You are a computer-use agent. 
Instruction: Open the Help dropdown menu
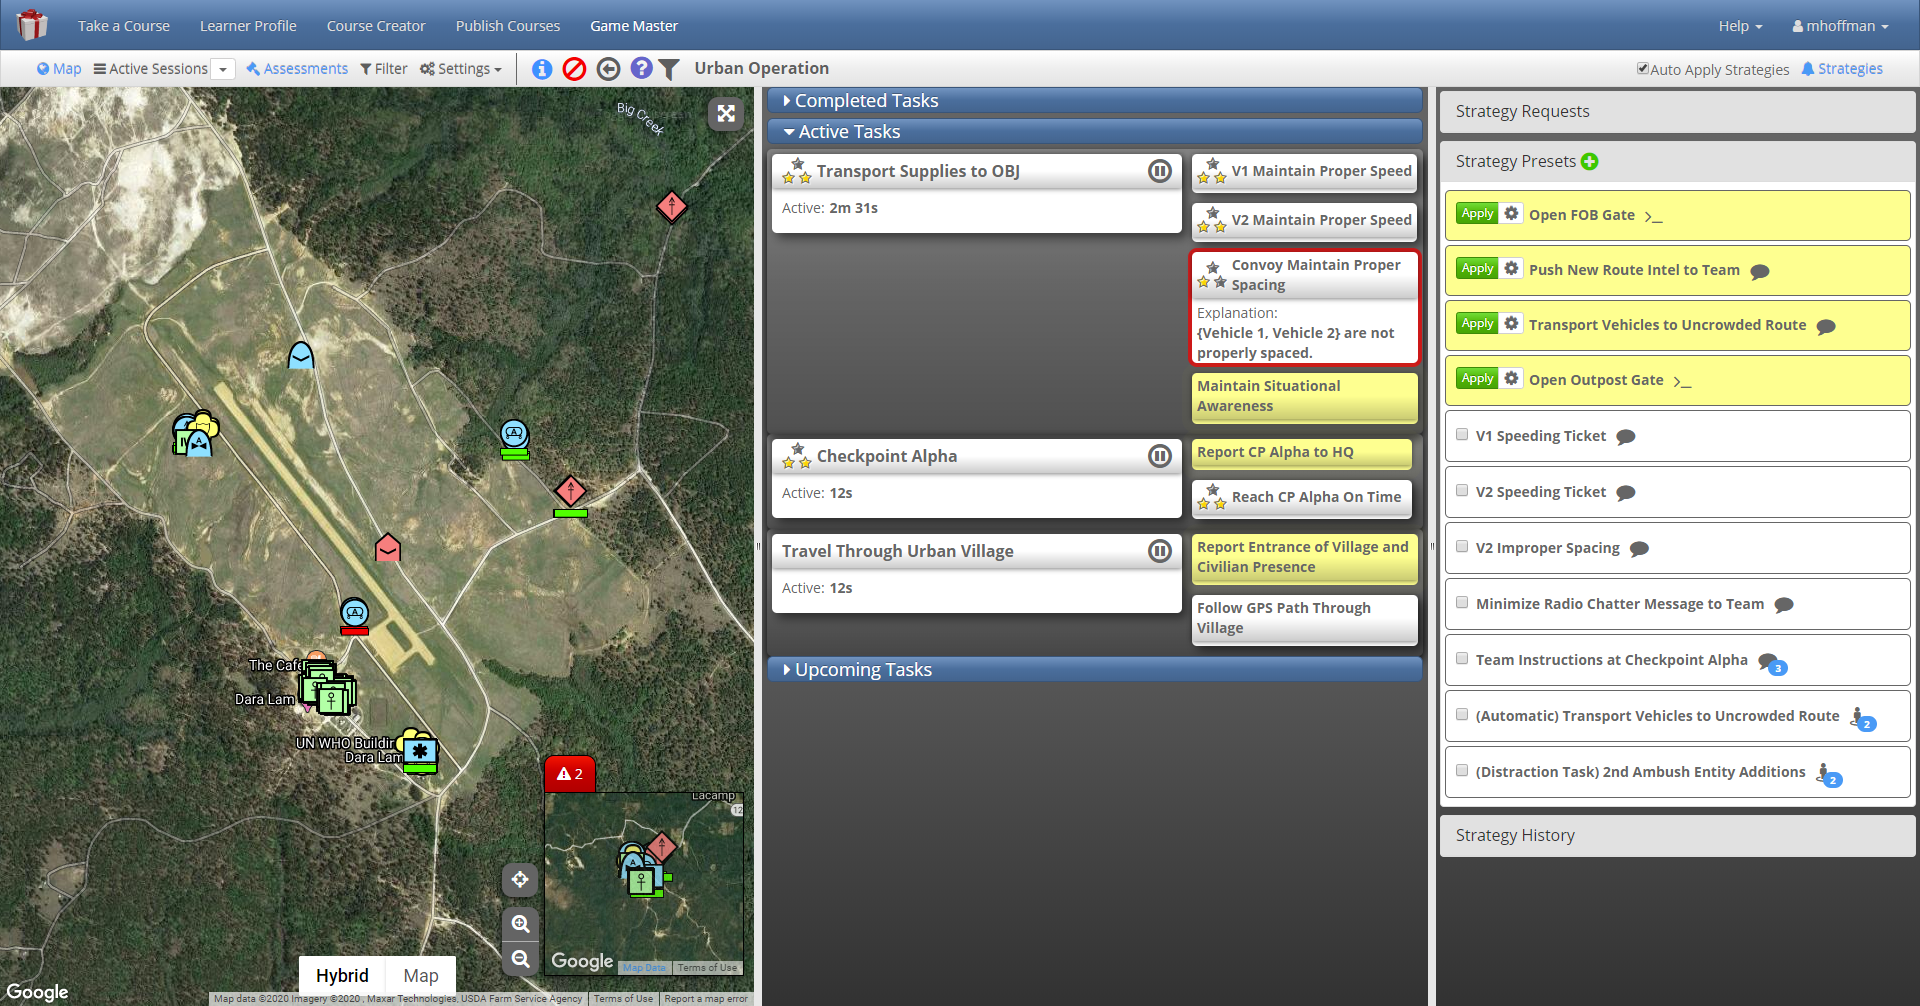1740,26
